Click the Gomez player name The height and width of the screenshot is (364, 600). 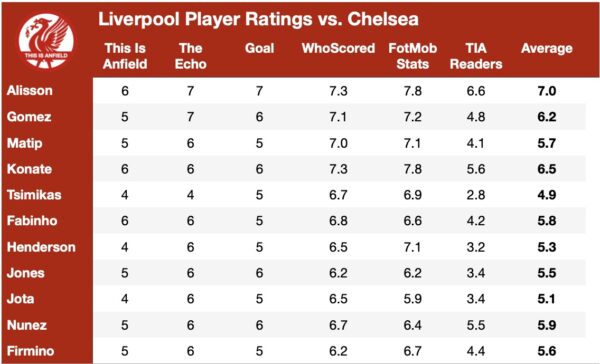point(29,117)
